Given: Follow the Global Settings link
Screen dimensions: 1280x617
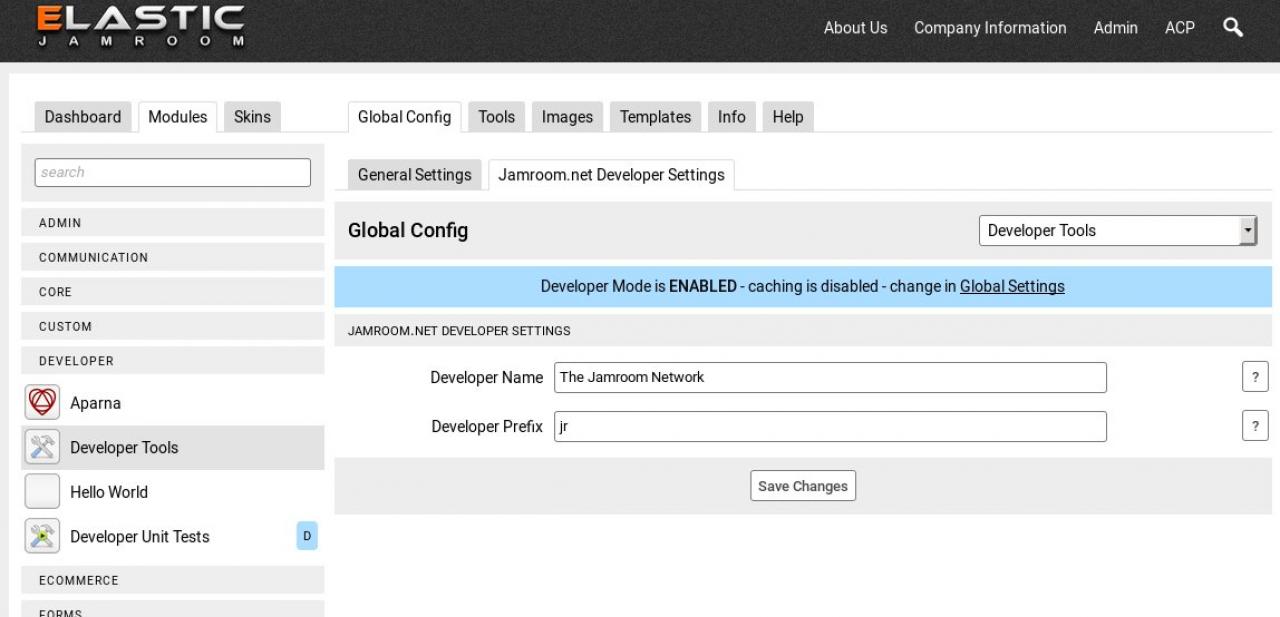Looking at the screenshot, I should [x=1012, y=286].
